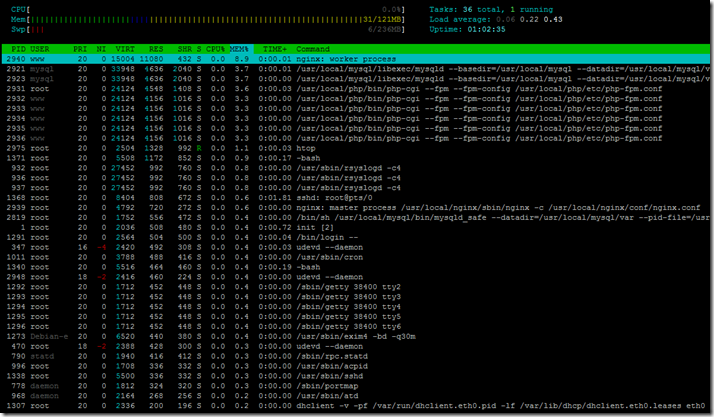
Task: Select mysqld process with PID 2921
Action: pos(356,69)
